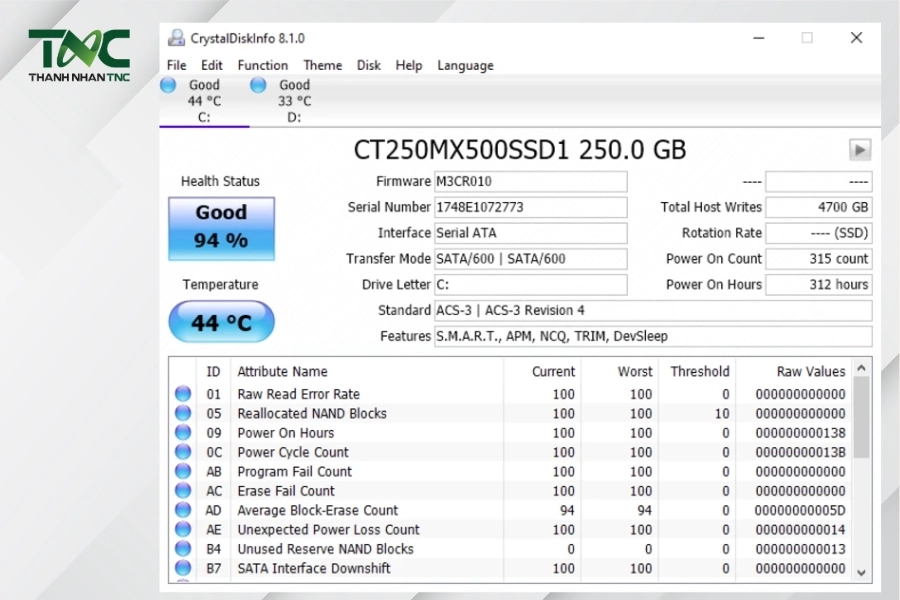This screenshot has height=600, width=900.
Task: Open the Edit menu
Action: coord(211,65)
